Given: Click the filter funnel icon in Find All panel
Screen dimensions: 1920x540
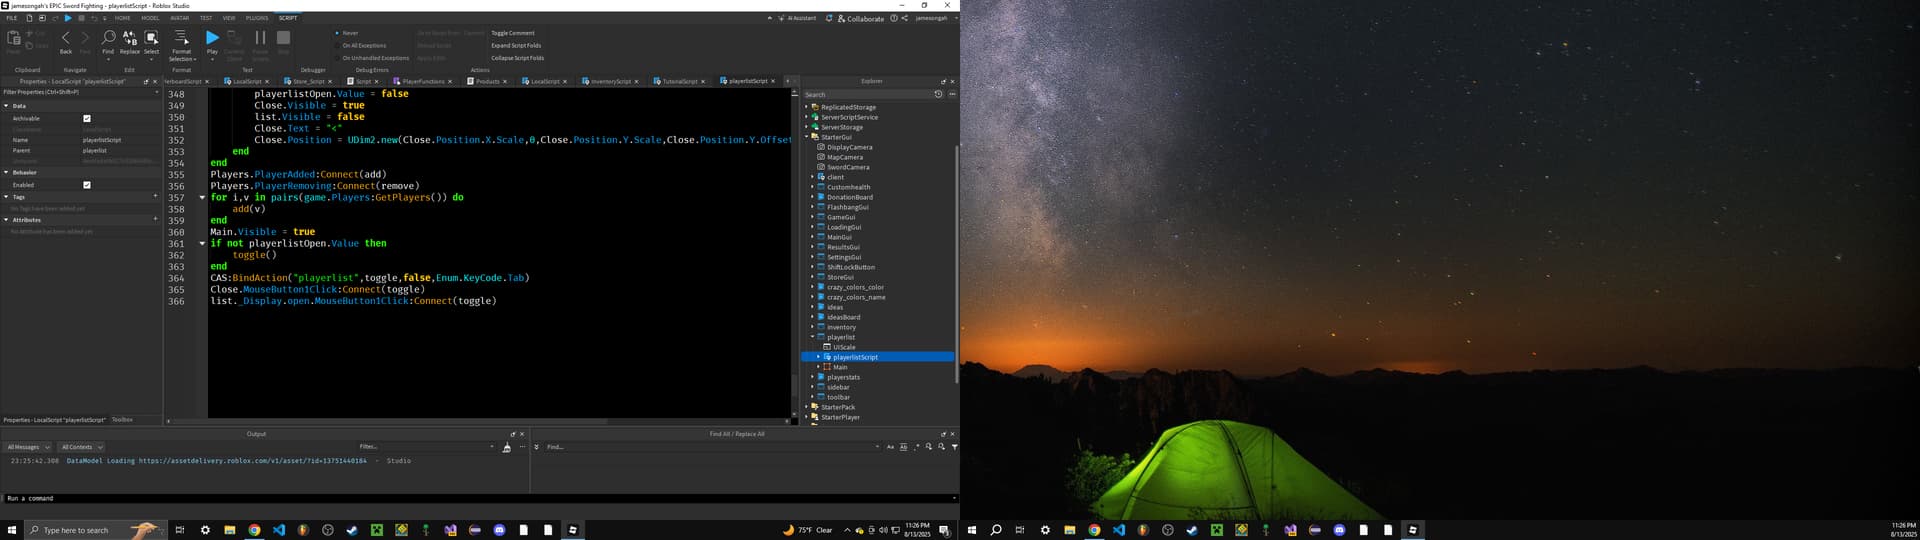Looking at the screenshot, I should click(954, 447).
